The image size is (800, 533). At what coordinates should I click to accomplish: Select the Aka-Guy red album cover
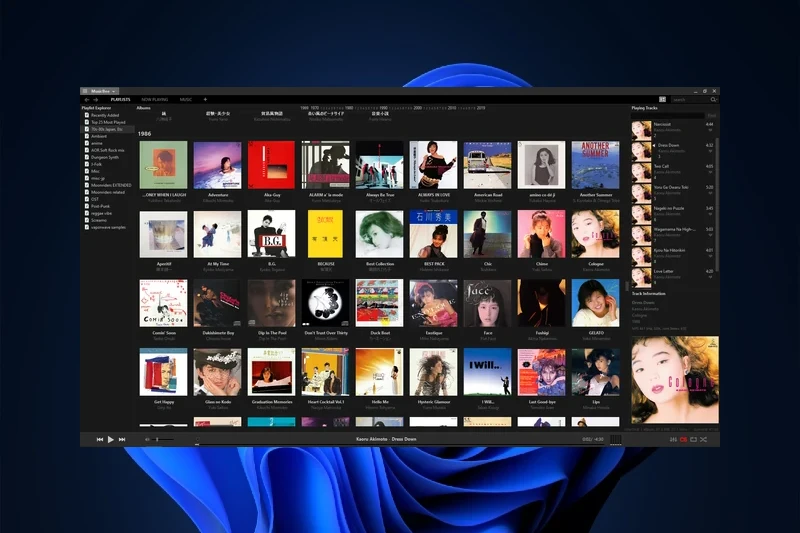point(271,165)
